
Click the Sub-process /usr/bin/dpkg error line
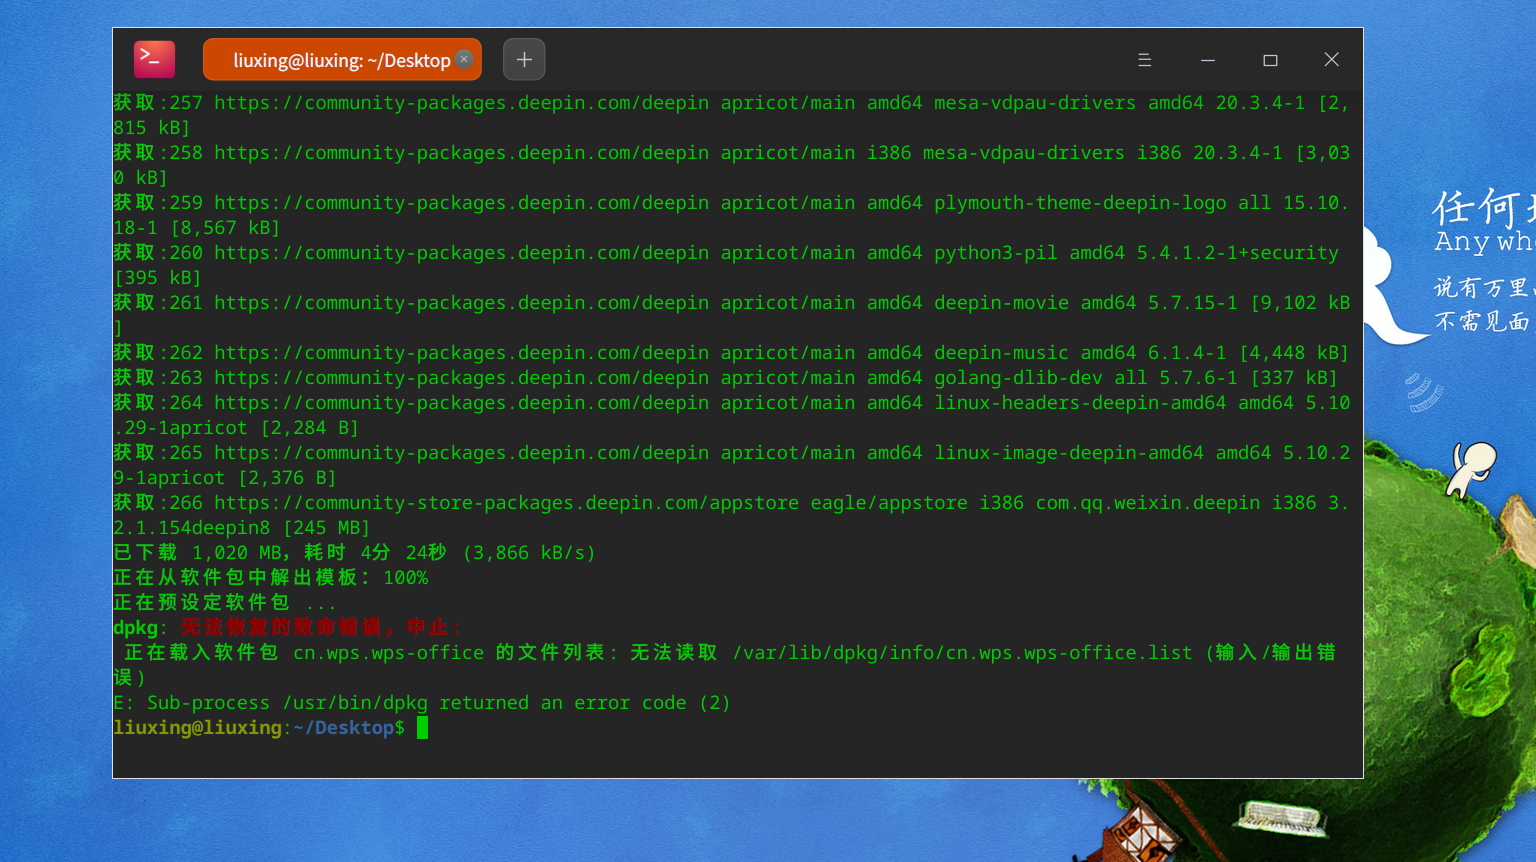[422, 703]
